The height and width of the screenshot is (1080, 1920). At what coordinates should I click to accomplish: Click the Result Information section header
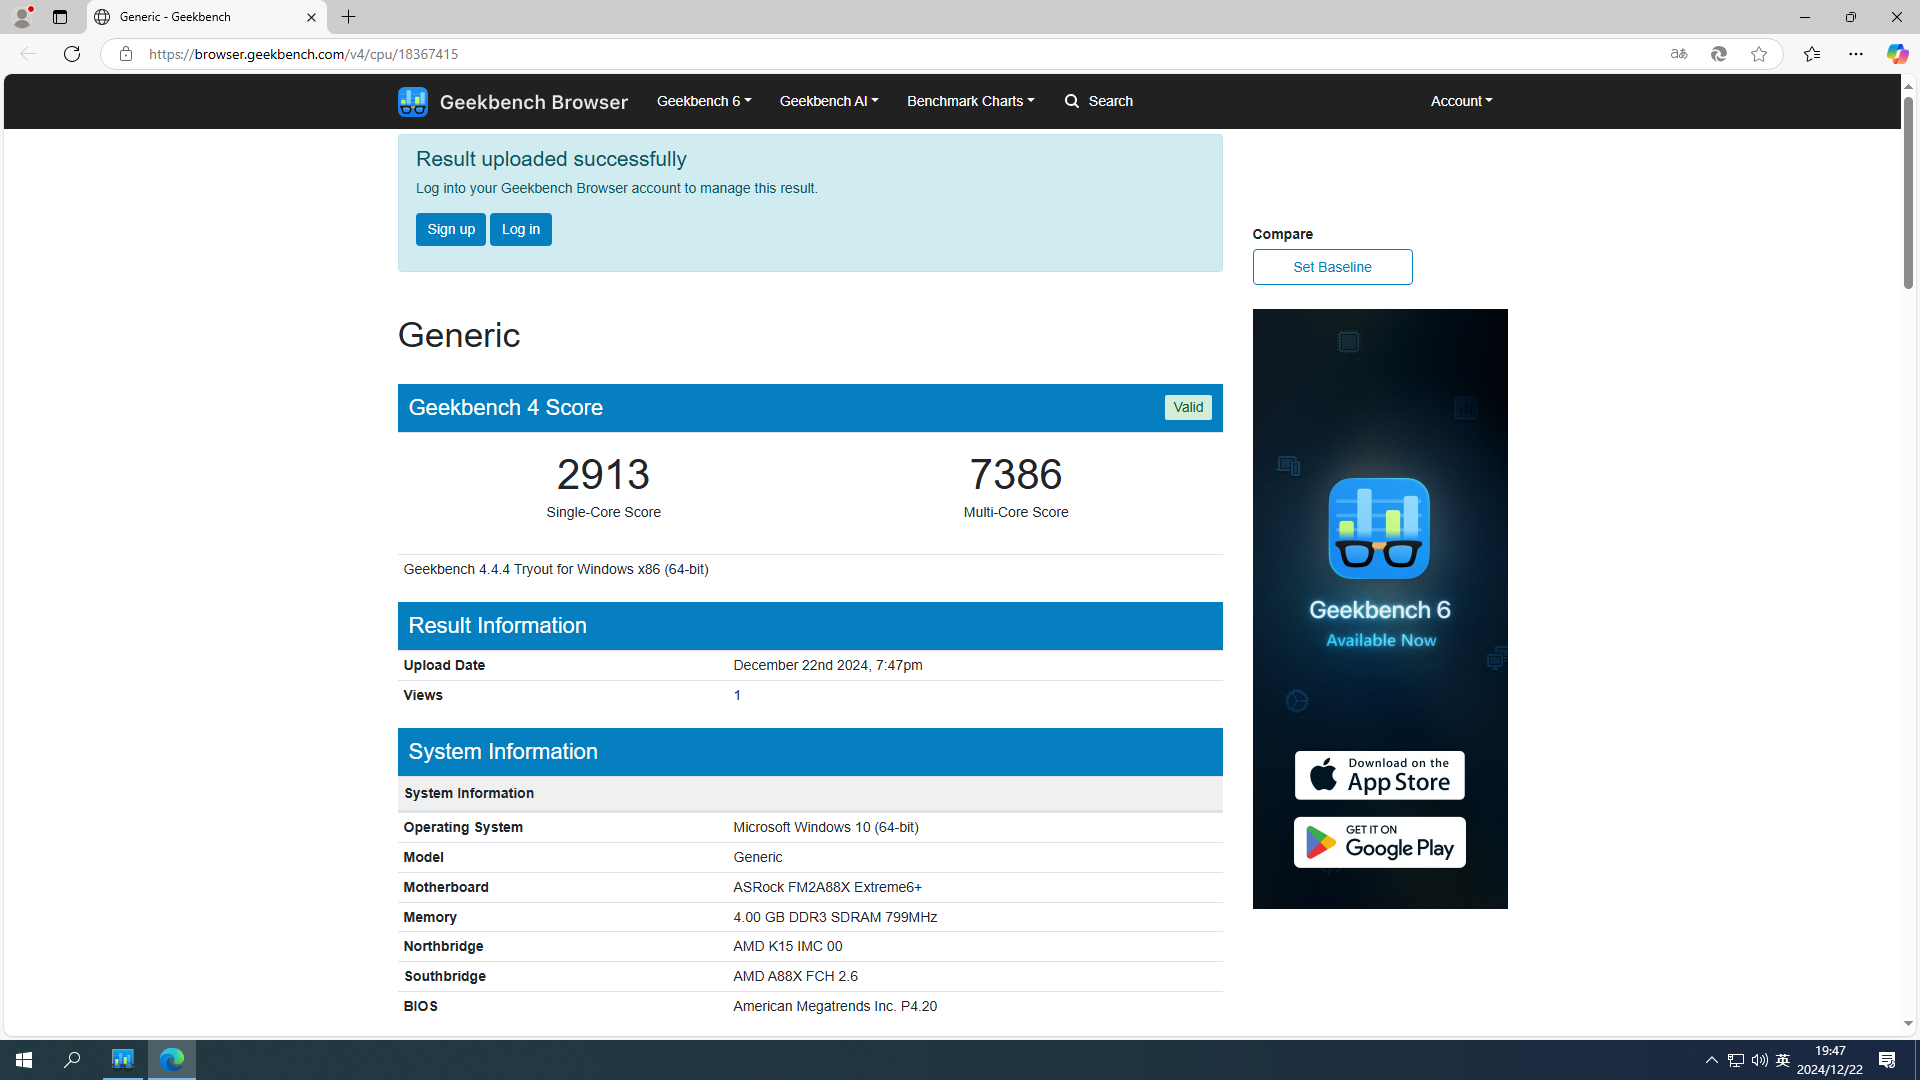tap(810, 626)
